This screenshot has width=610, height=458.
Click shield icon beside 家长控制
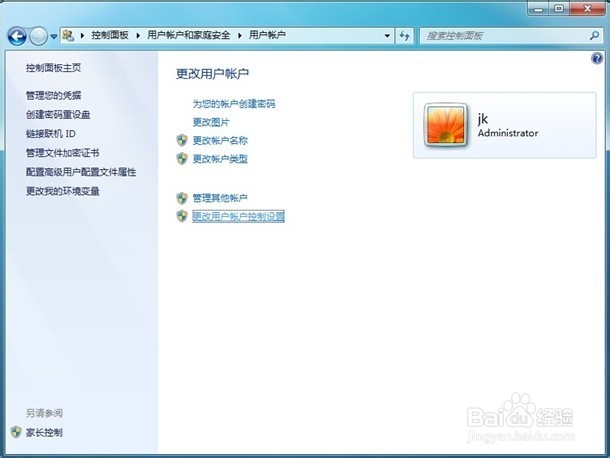tap(16, 432)
